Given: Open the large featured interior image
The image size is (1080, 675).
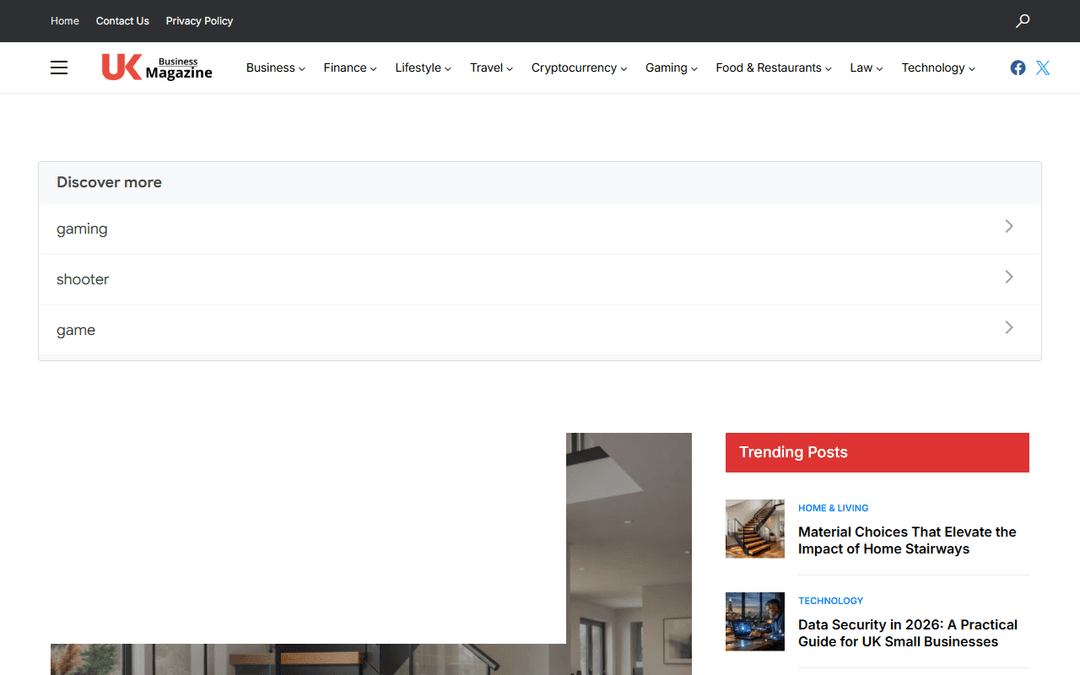Looking at the screenshot, I should 629,554.
